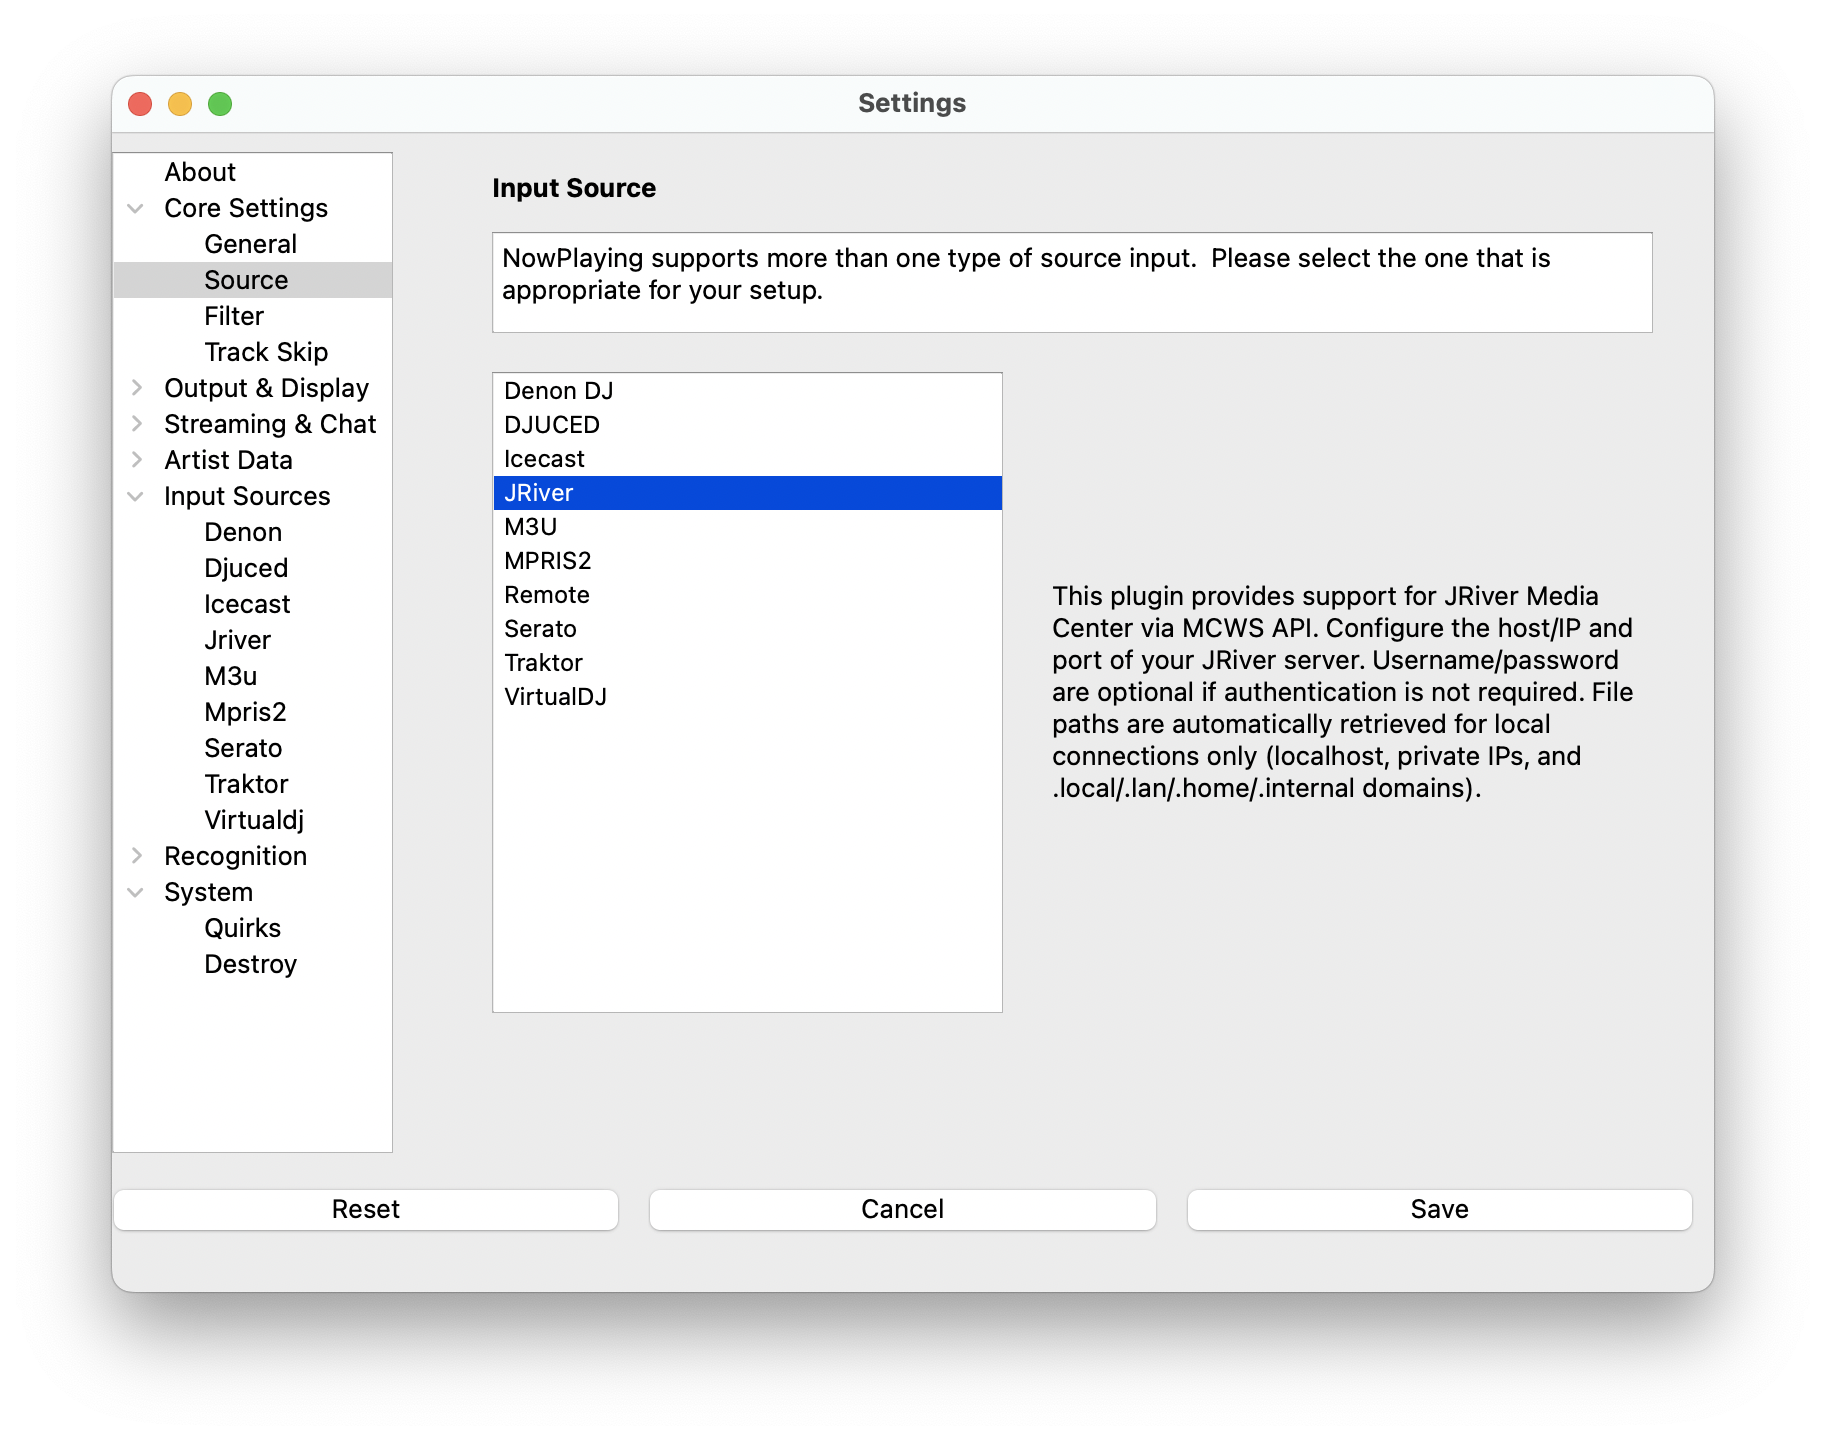Collapse the Core Settings tree section
The width and height of the screenshot is (1826, 1440).
pyautogui.click(x=136, y=209)
